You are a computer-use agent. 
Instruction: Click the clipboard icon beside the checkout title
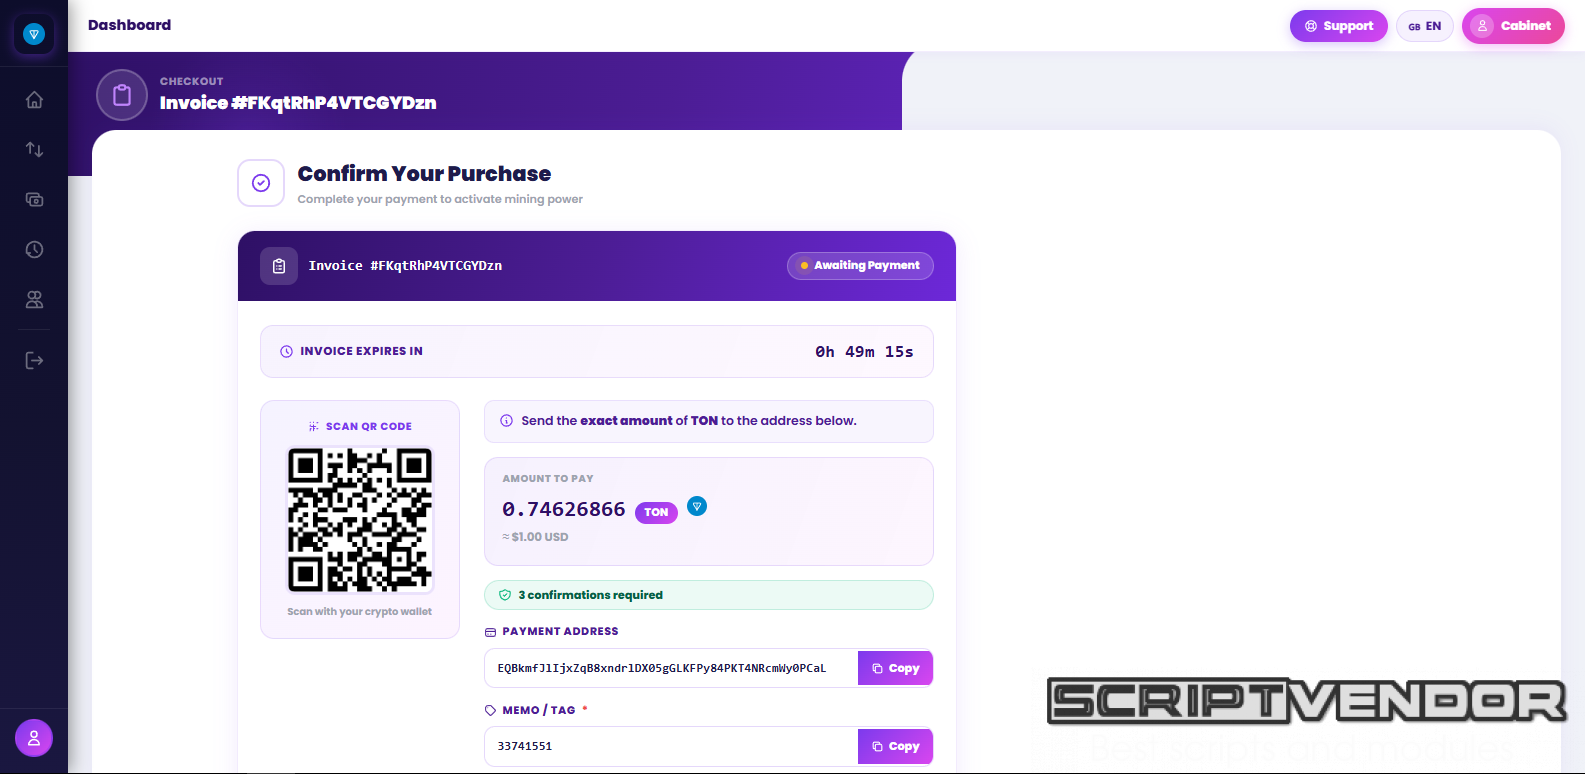[x=122, y=95]
